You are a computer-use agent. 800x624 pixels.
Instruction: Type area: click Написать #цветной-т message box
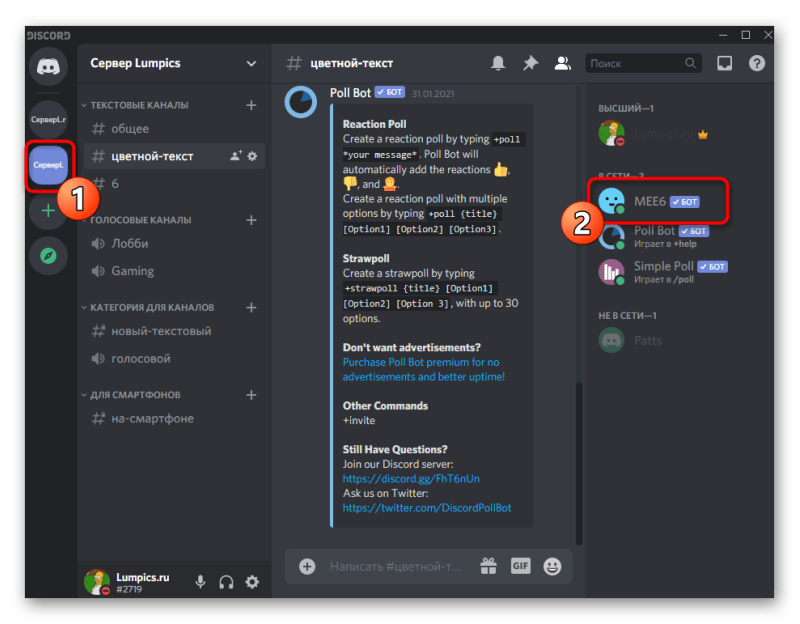click(x=395, y=566)
